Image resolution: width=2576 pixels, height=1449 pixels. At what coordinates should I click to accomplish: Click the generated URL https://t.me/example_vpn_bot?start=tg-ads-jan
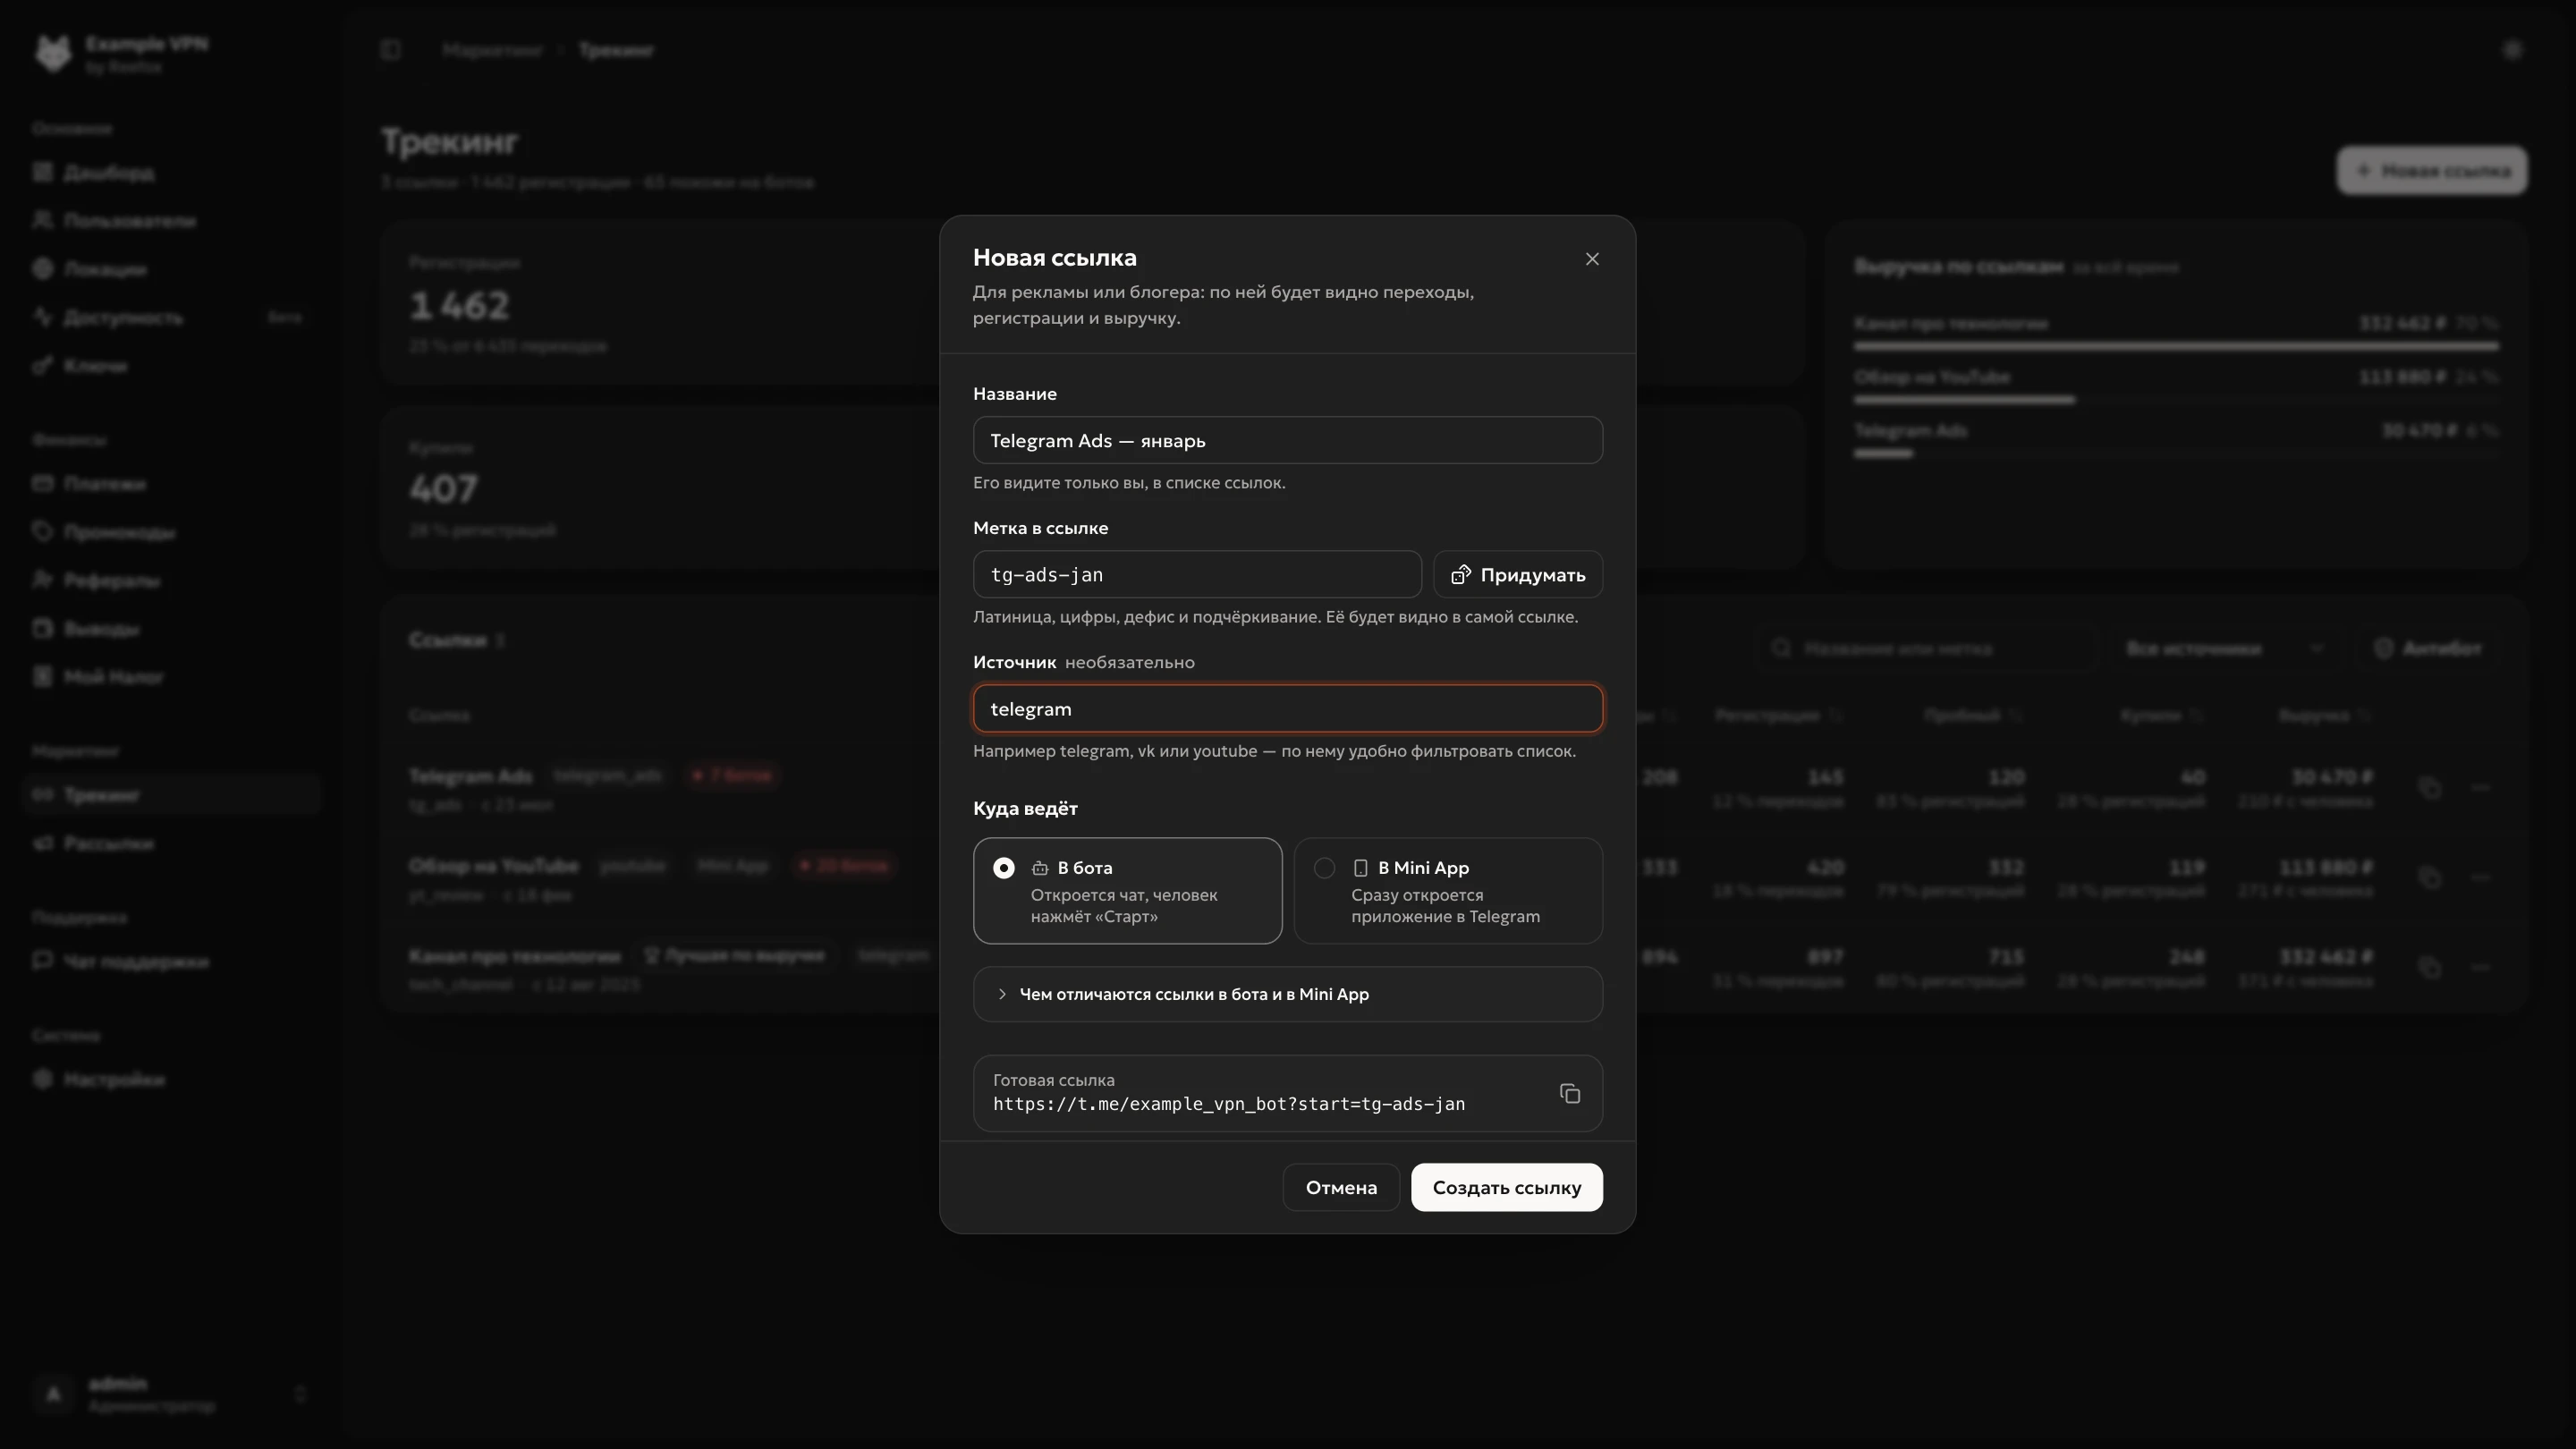click(x=1229, y=1104)
